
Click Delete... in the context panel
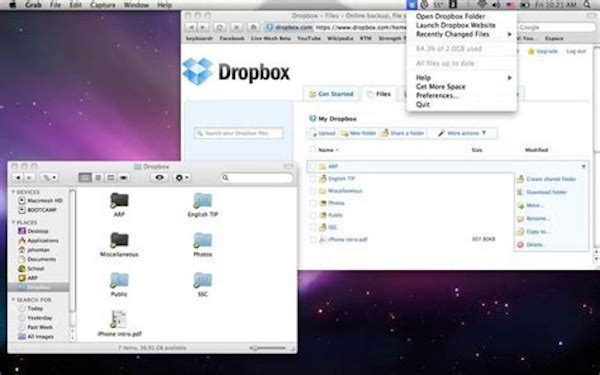coord(531,245)
